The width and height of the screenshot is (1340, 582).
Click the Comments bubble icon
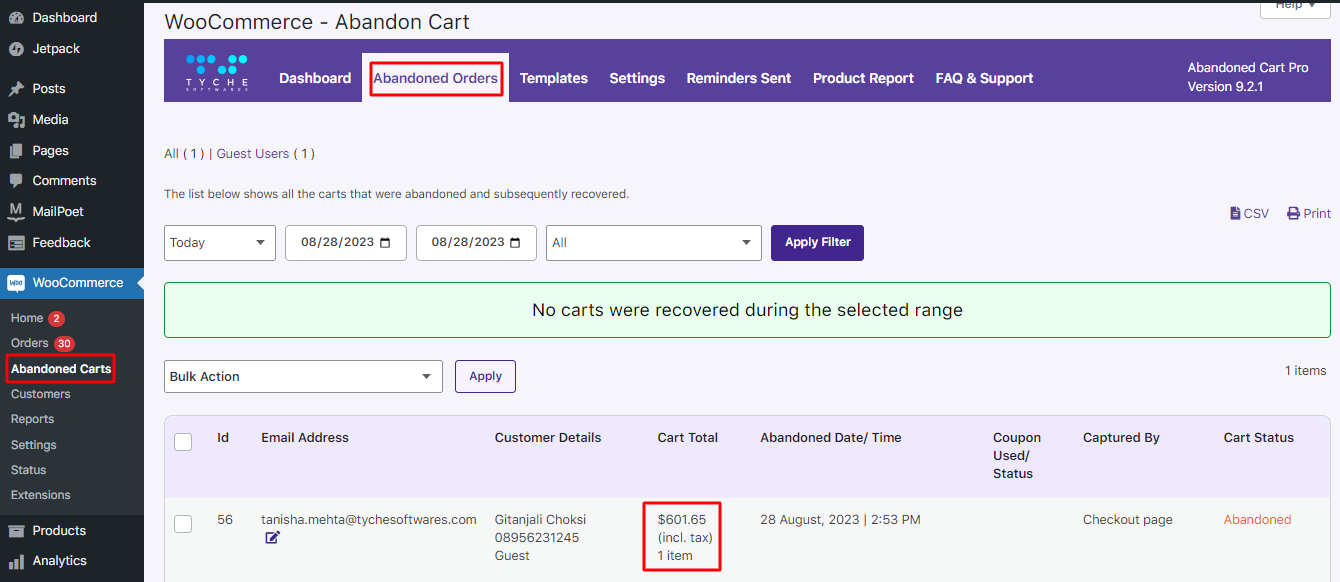pos(16,181)
